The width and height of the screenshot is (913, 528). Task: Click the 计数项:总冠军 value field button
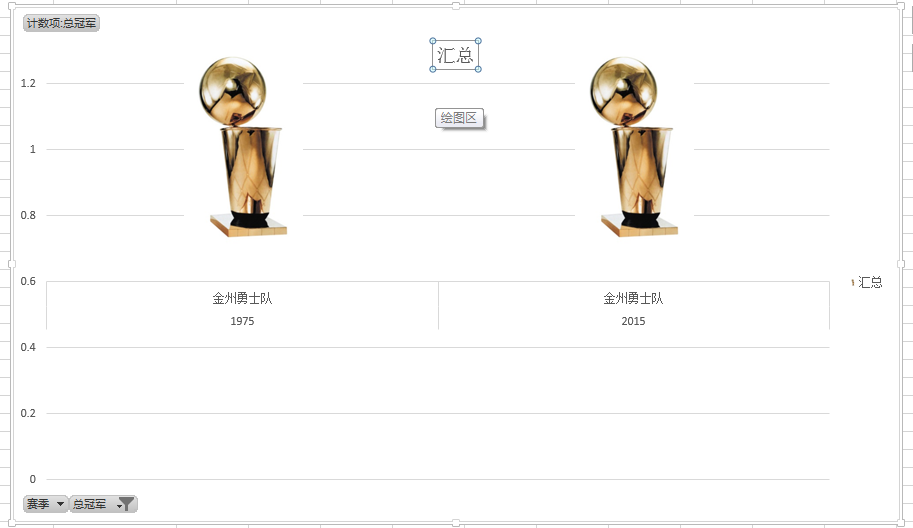tap(61, 23)
